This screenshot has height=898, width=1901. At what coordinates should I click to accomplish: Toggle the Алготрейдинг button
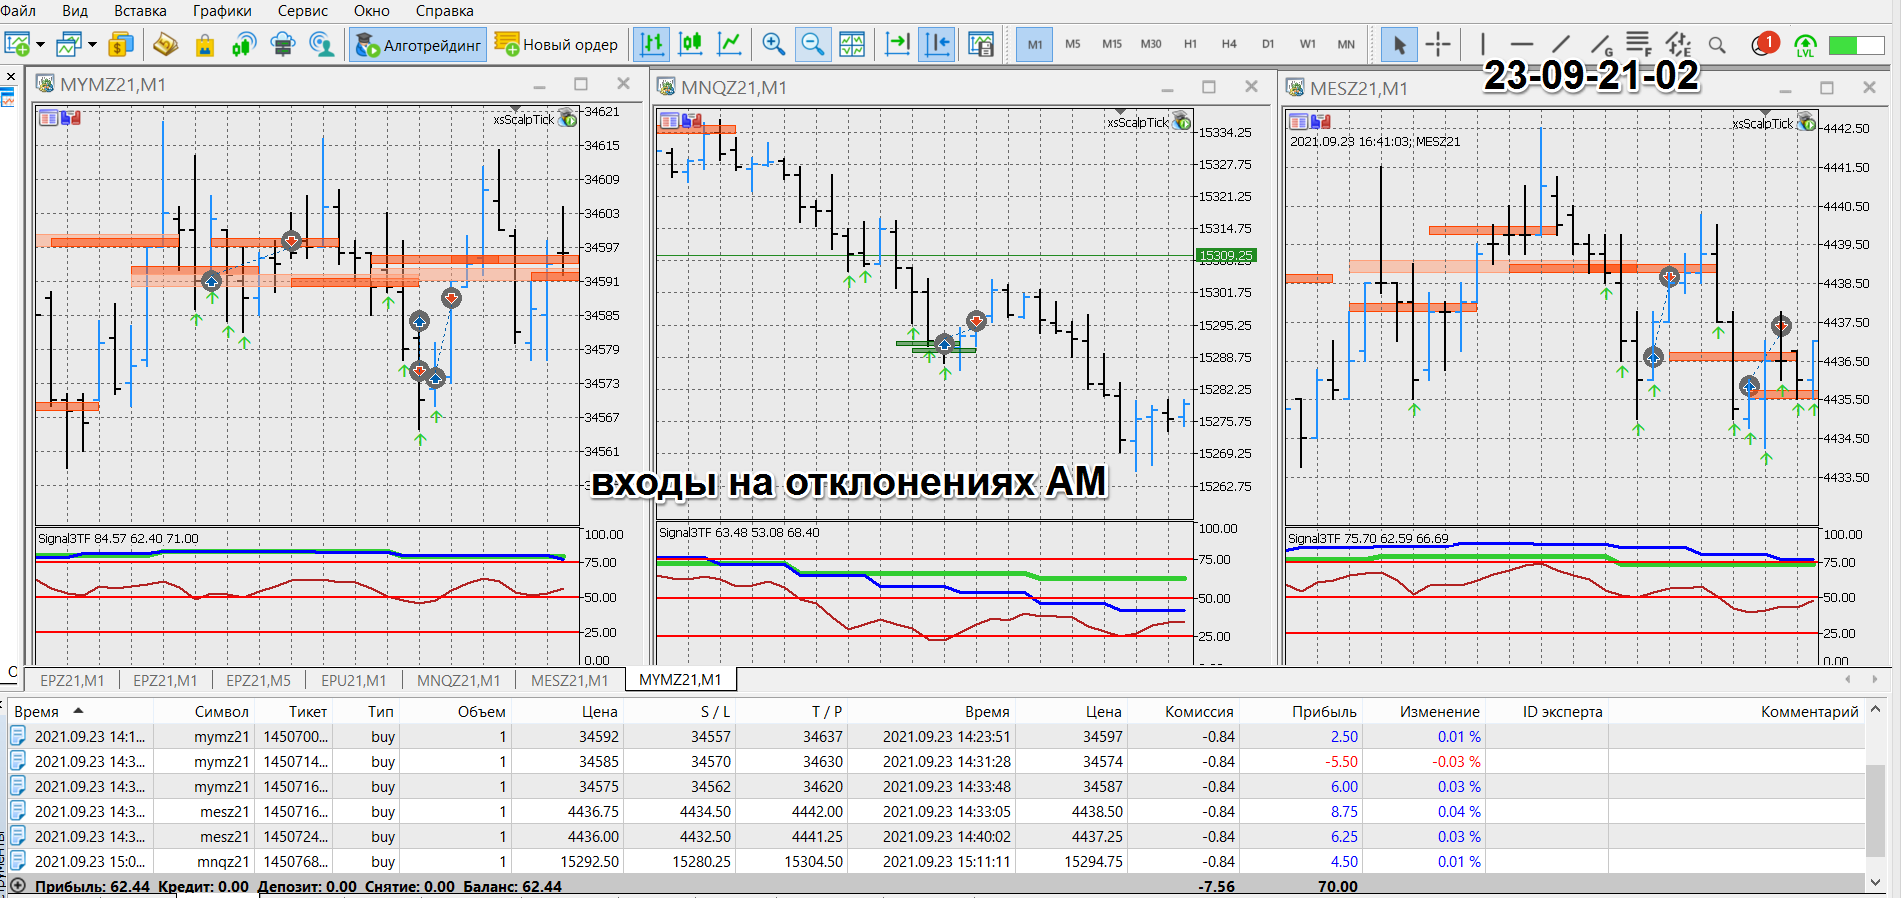coord(418,44)
